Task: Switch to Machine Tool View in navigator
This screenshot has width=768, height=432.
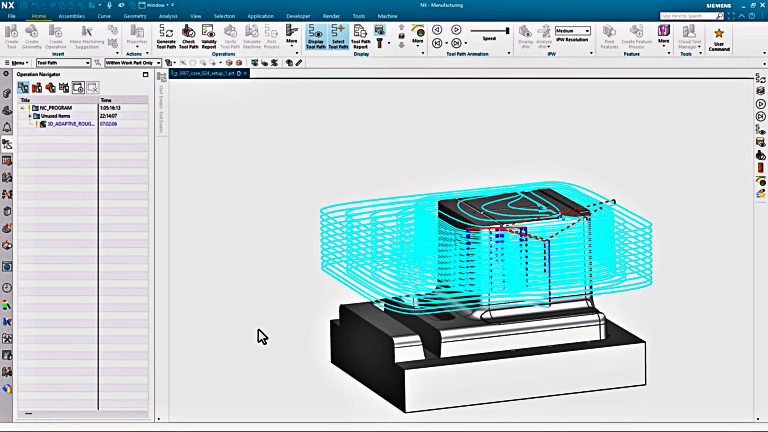Action: [37, 88]
